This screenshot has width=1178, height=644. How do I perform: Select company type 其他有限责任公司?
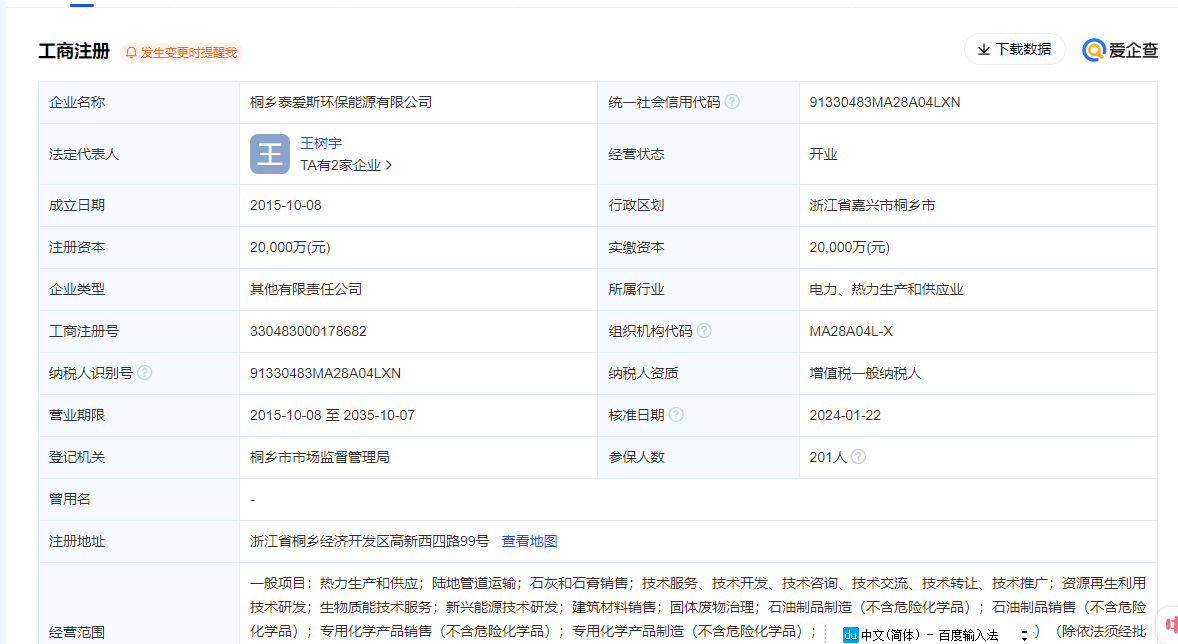coord(306,289)
